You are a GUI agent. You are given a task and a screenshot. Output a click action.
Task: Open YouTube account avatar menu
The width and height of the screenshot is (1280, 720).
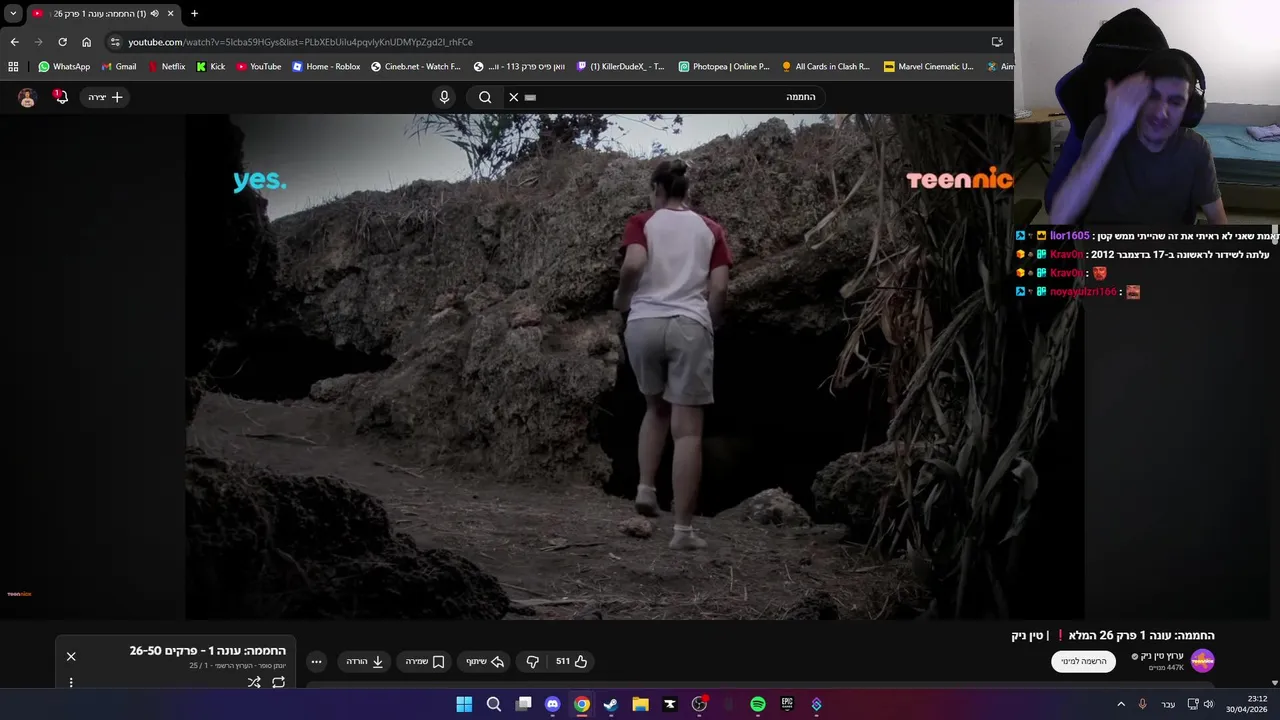click(27, 97)
